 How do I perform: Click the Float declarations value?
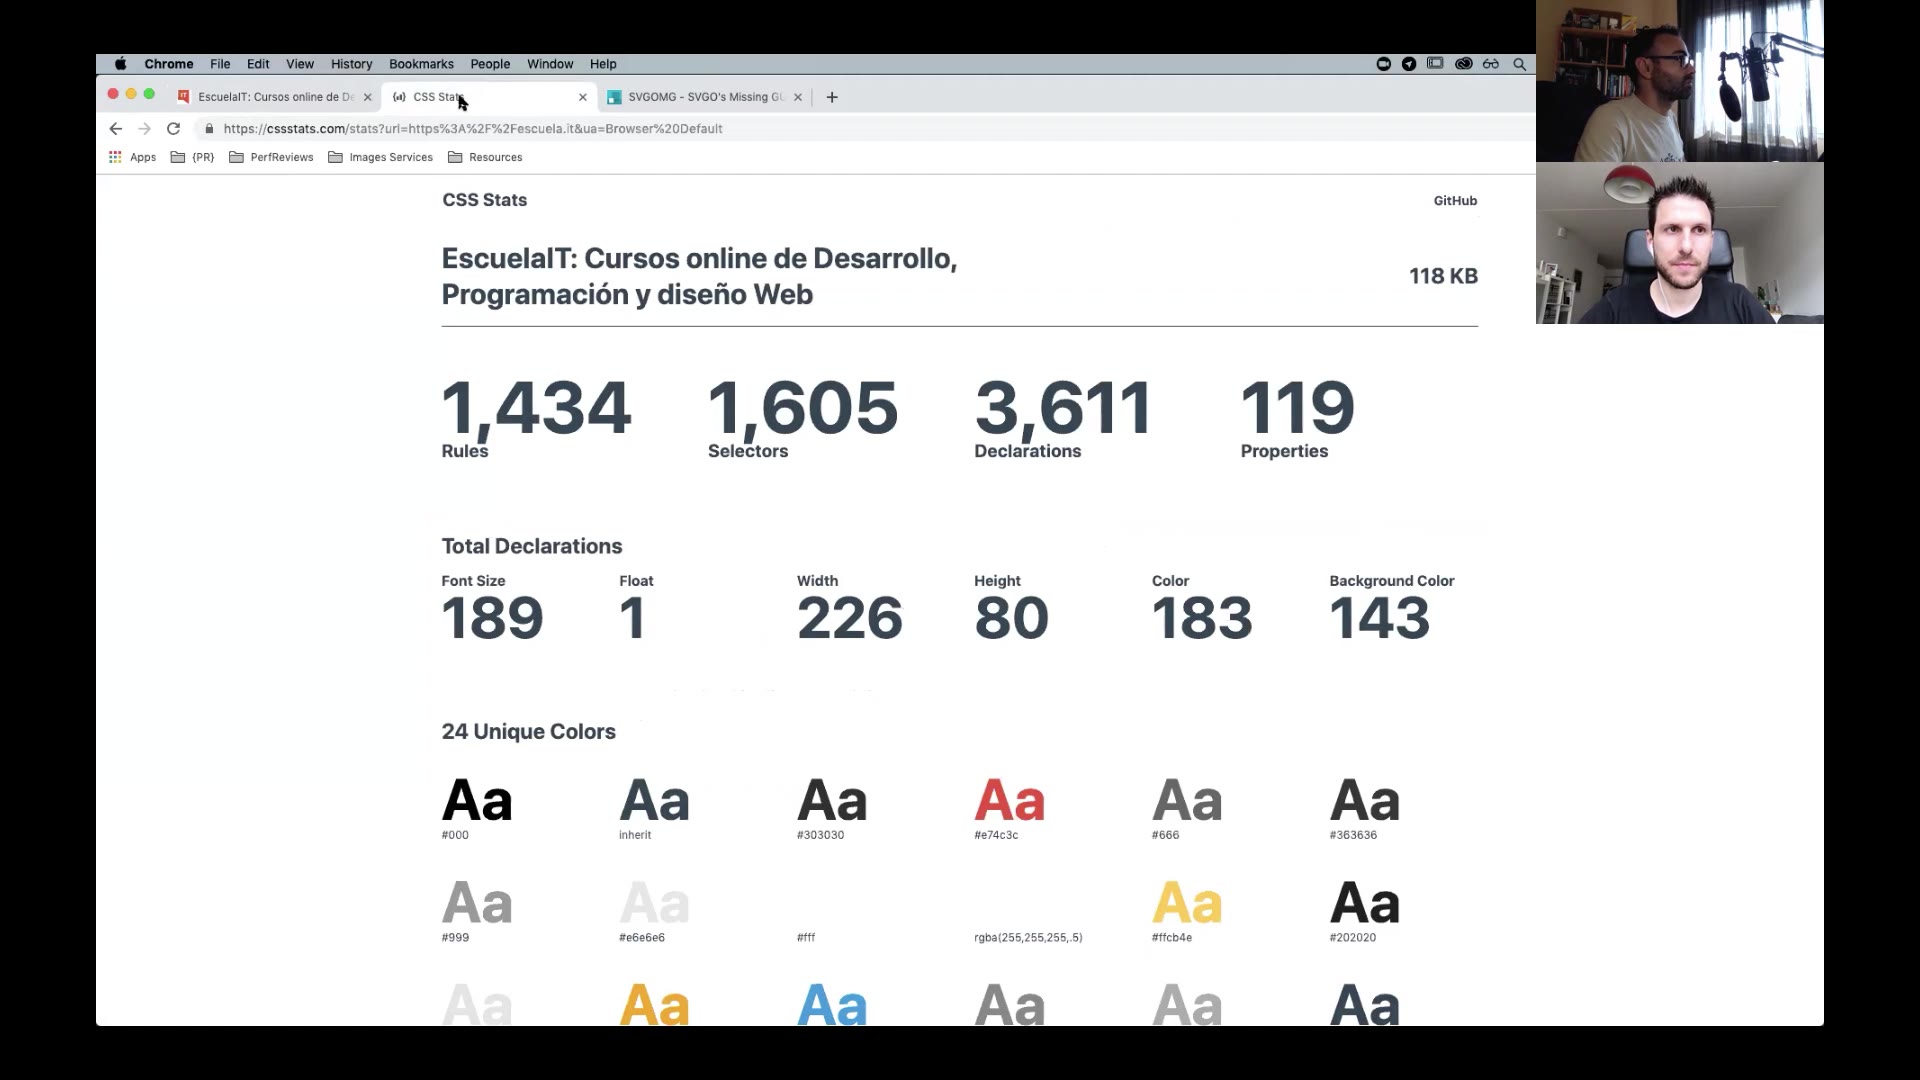click(x=632, y=618)
